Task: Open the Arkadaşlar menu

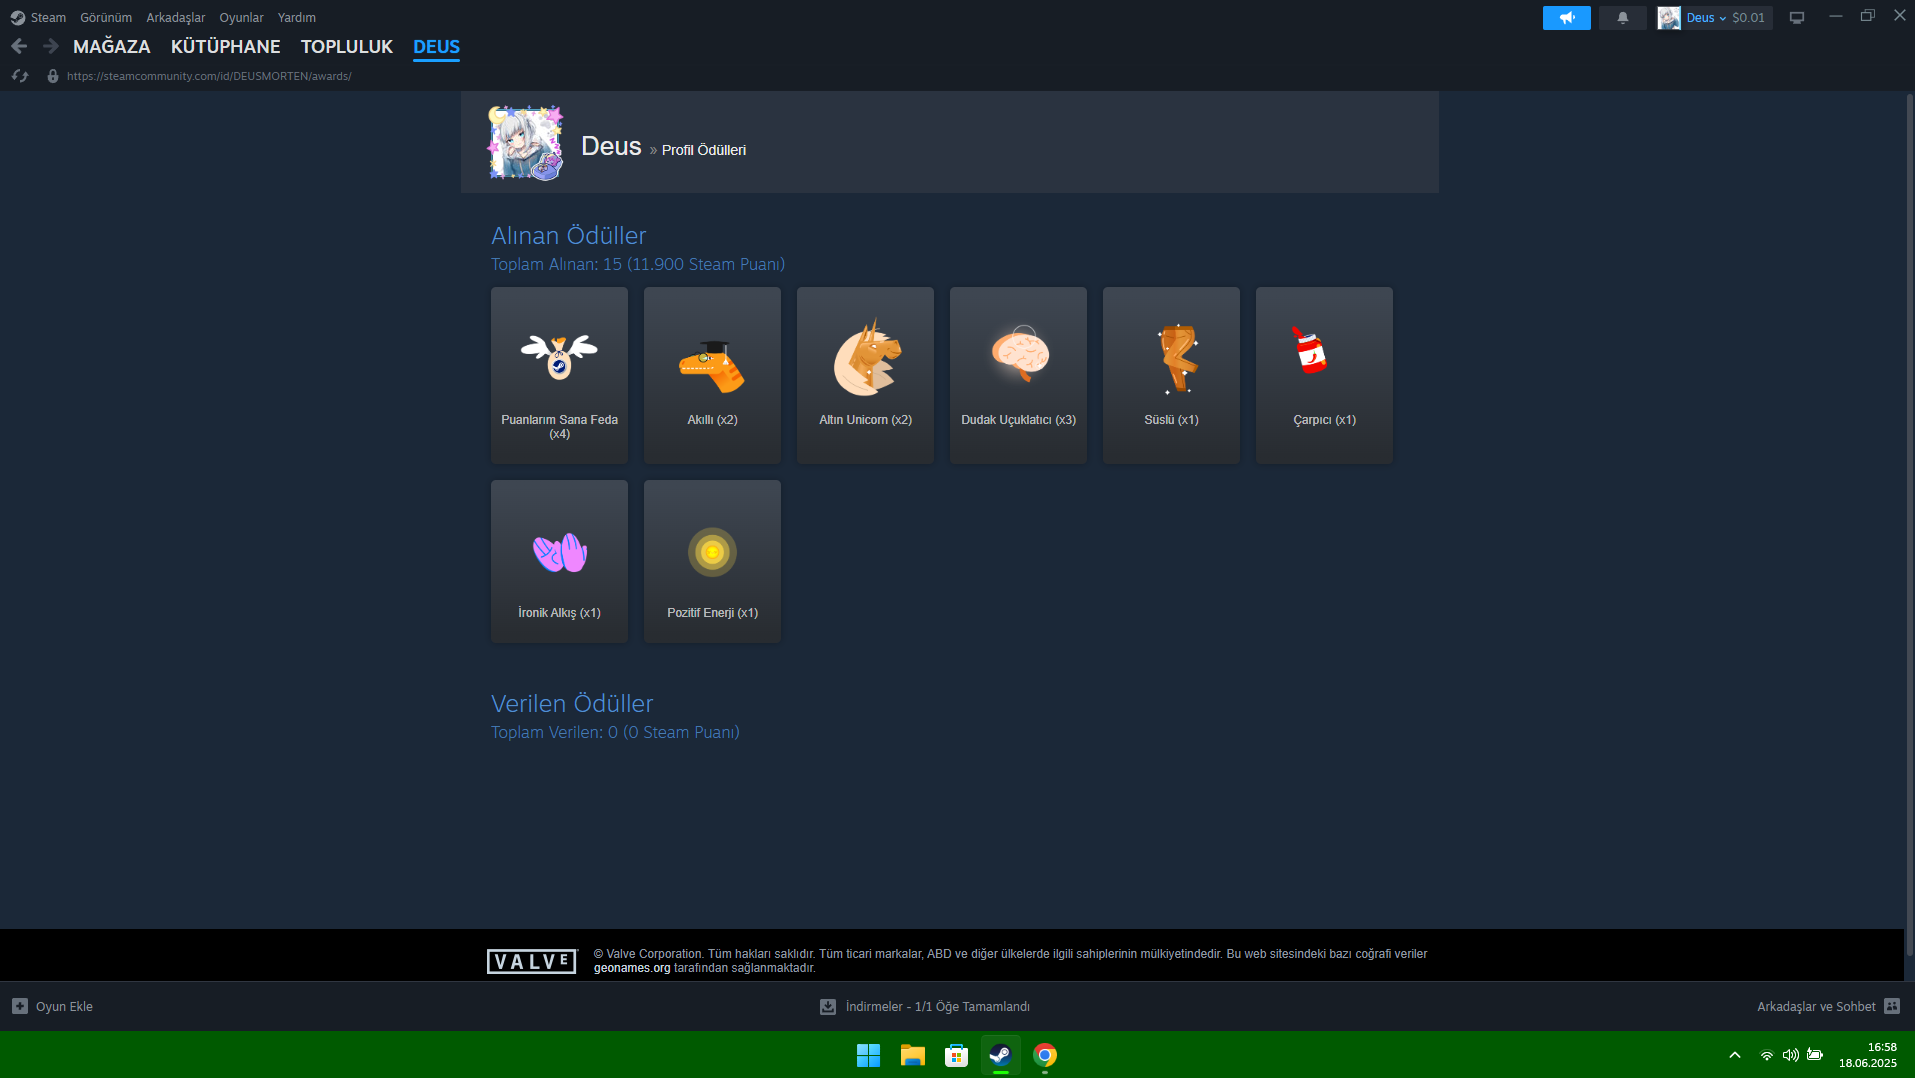Action: pyautogui.click(x=175, y=17)
